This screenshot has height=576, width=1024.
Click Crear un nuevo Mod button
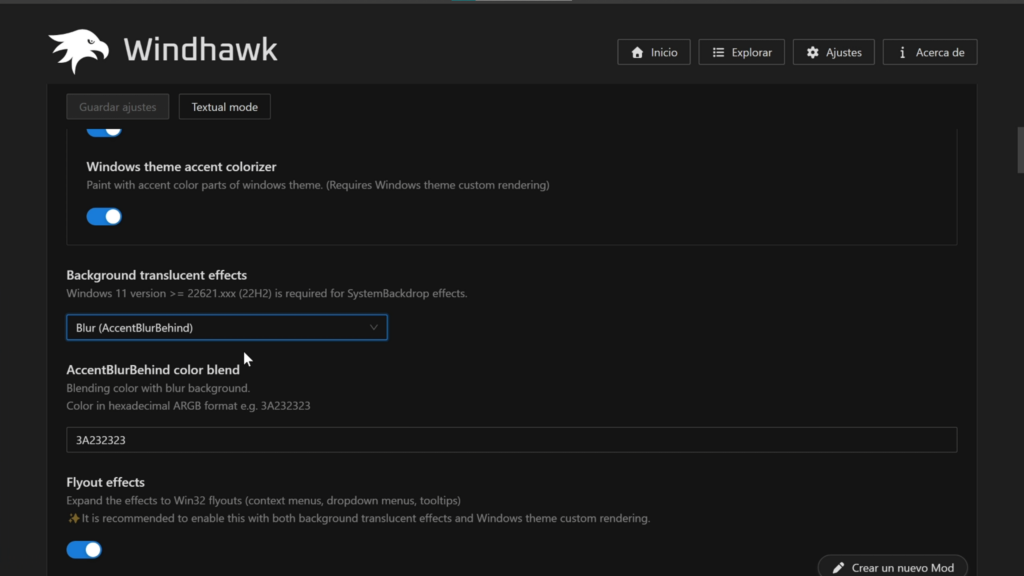[893, 567]
